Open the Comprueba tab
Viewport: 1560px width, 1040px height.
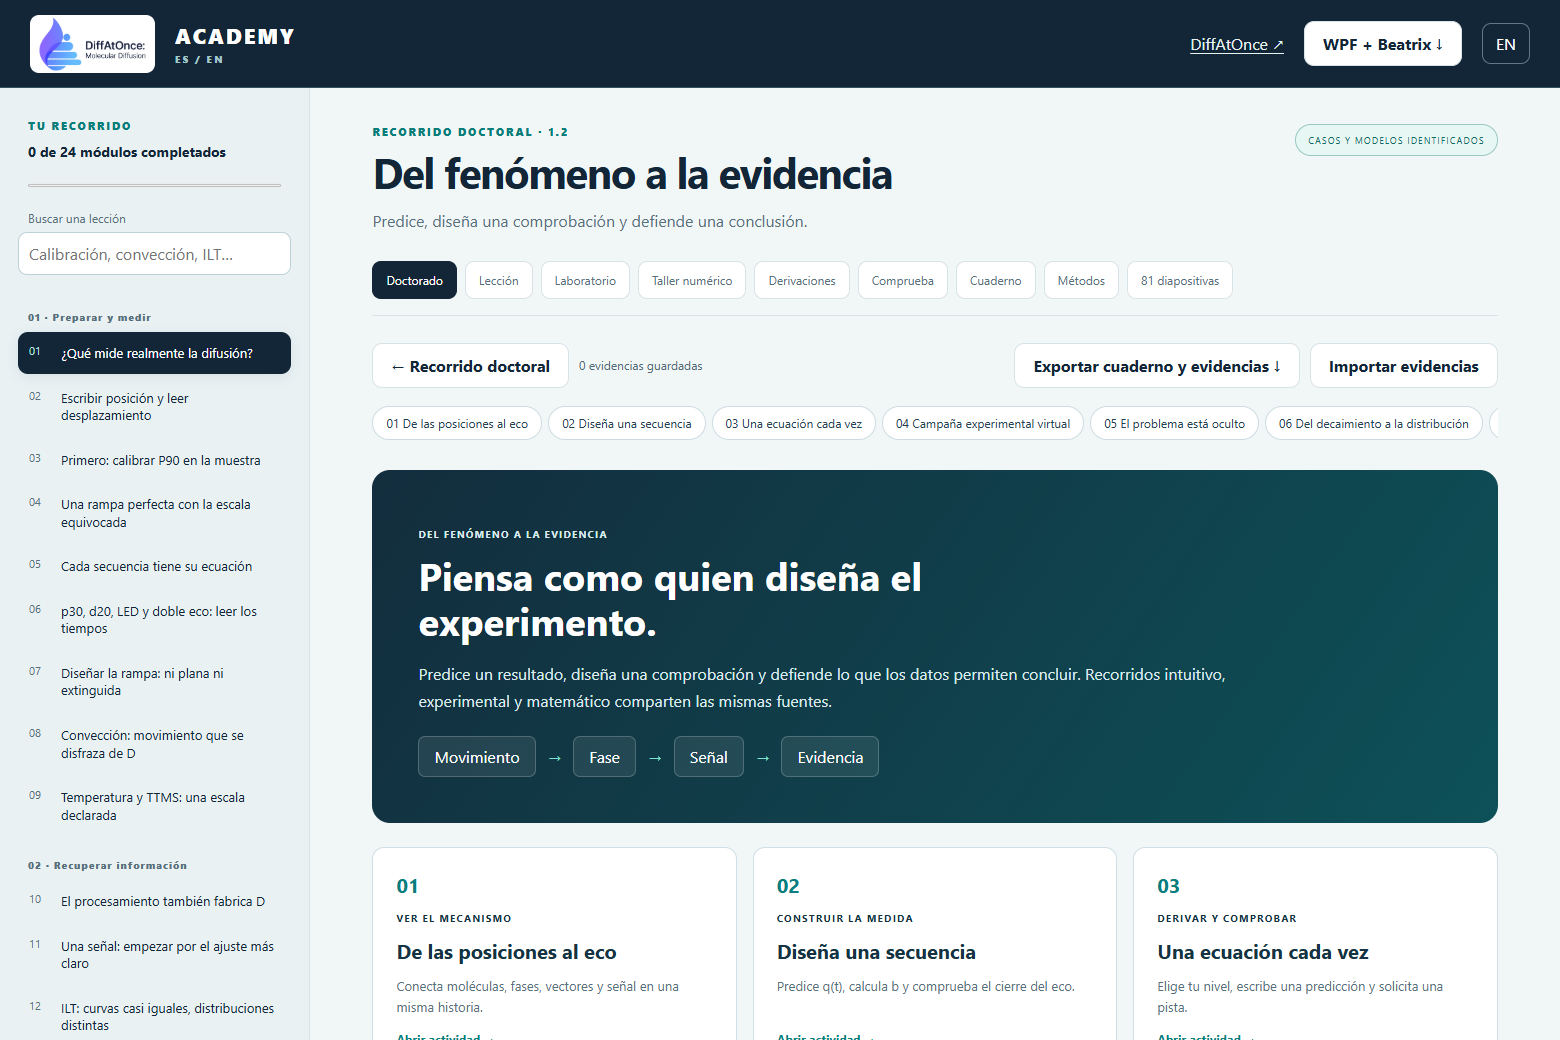(902, 280)
